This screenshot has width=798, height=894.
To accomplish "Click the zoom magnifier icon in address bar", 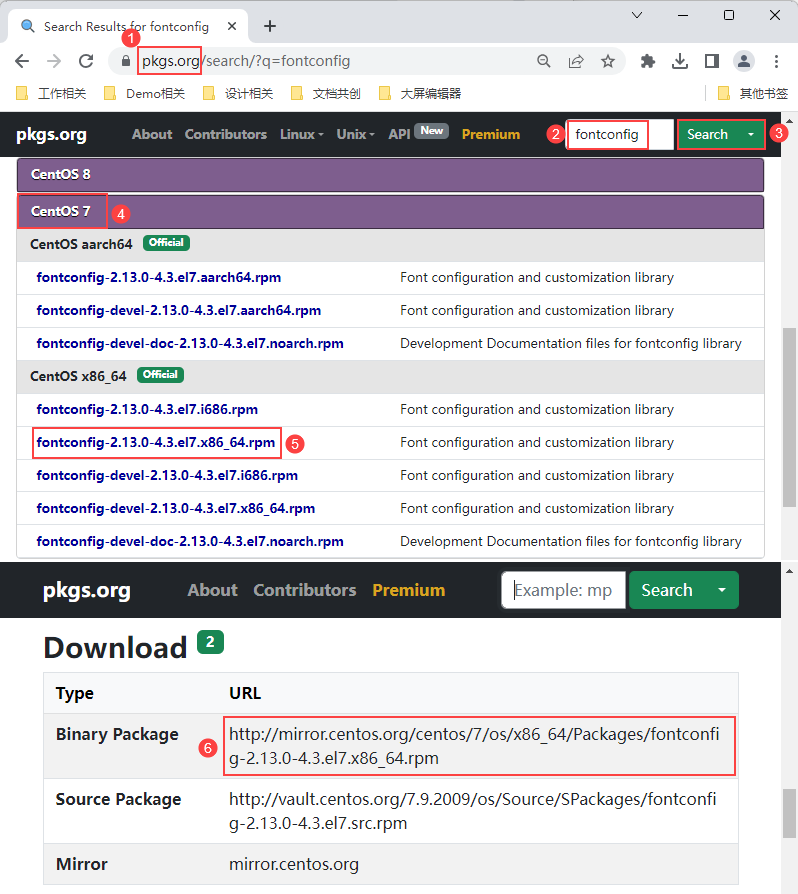I will [544, 61].
